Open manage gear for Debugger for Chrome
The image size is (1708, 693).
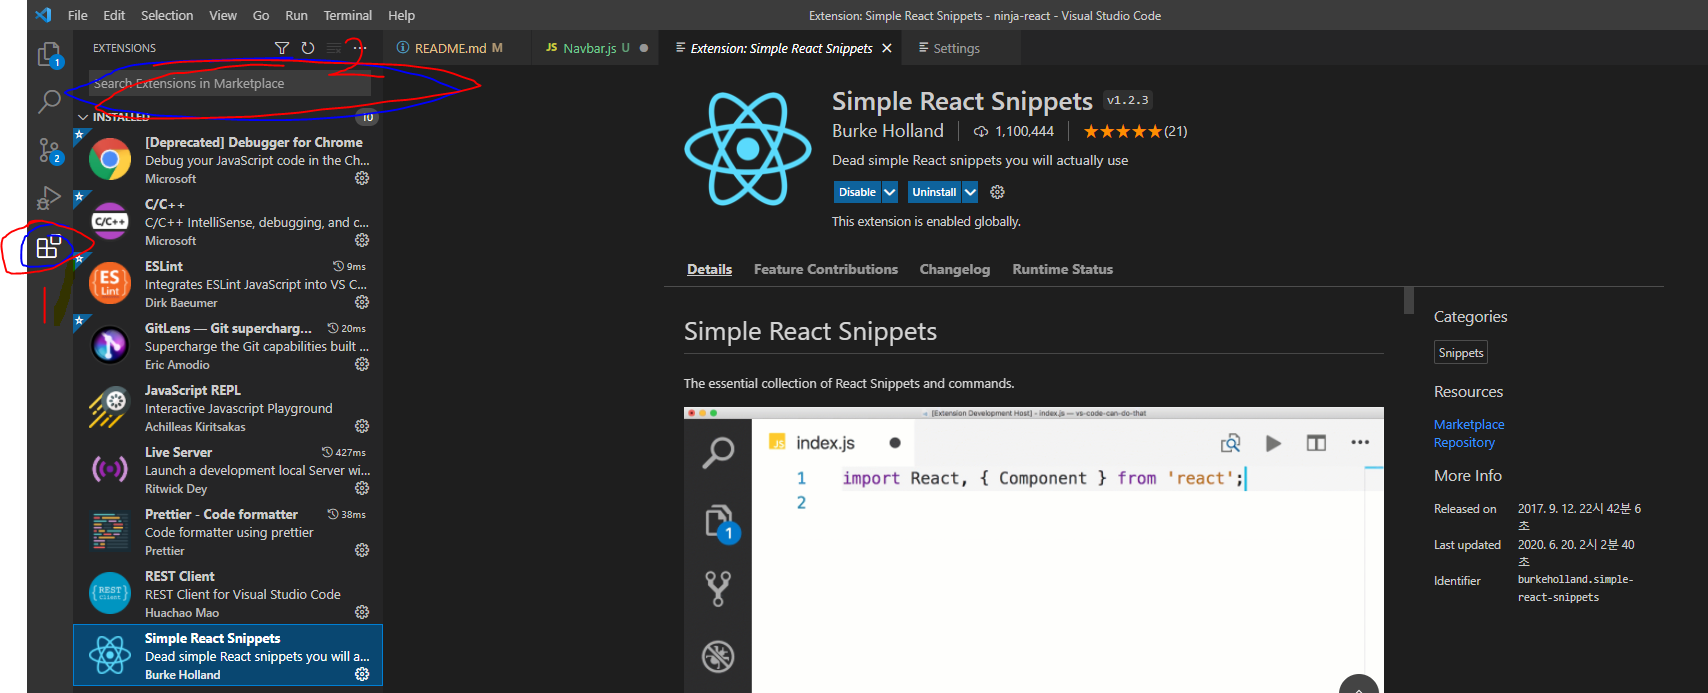coord(362,178)
